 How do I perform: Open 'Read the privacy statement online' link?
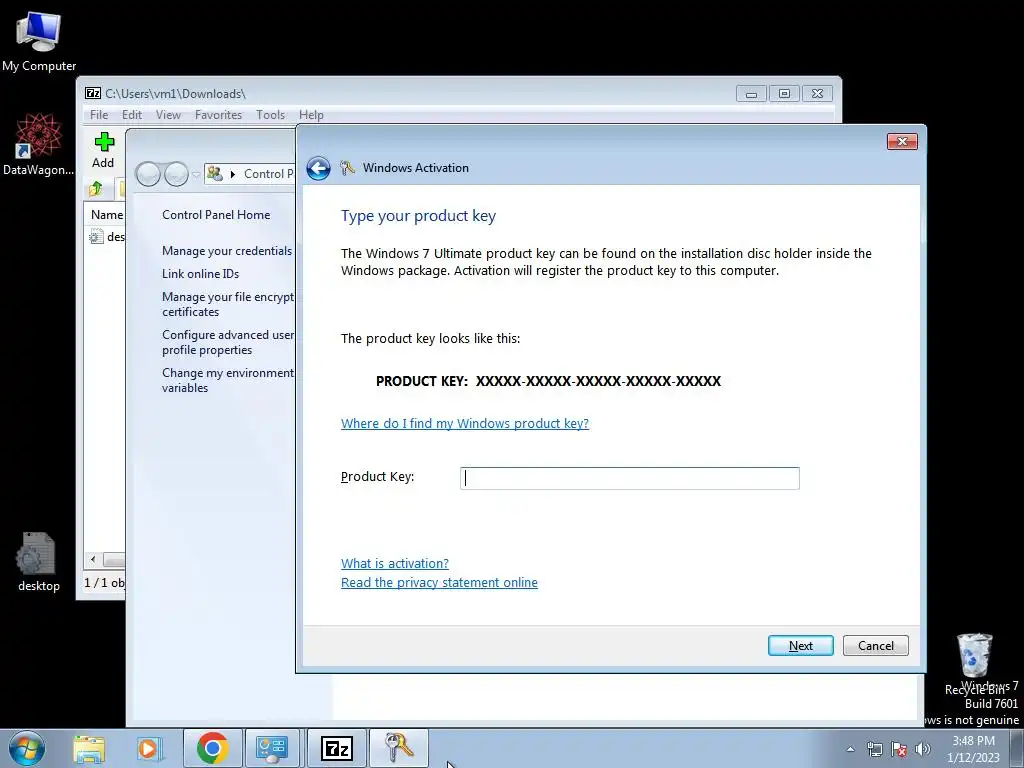click(x=439, y=583)
